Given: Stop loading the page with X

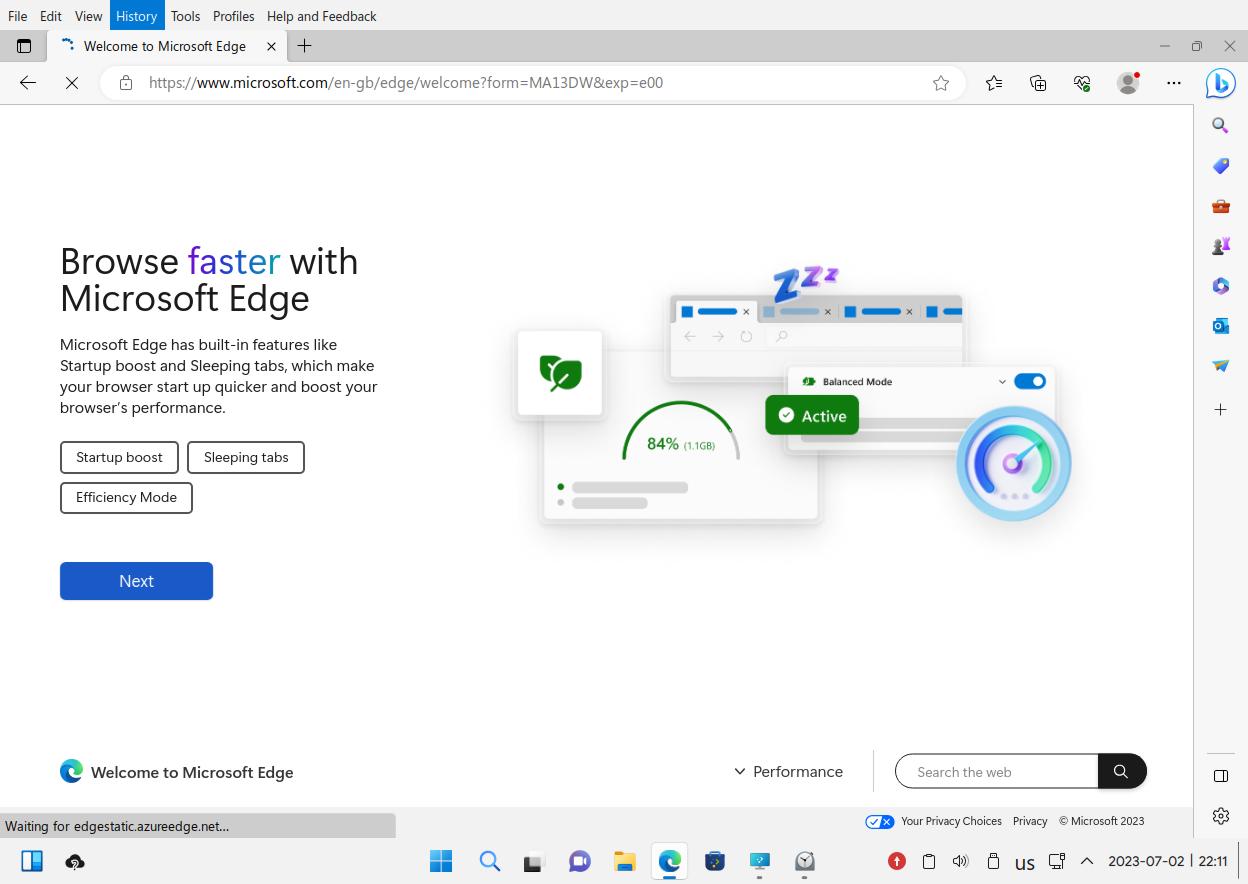Looking at the screenshot, I should [x=72, y=83].
